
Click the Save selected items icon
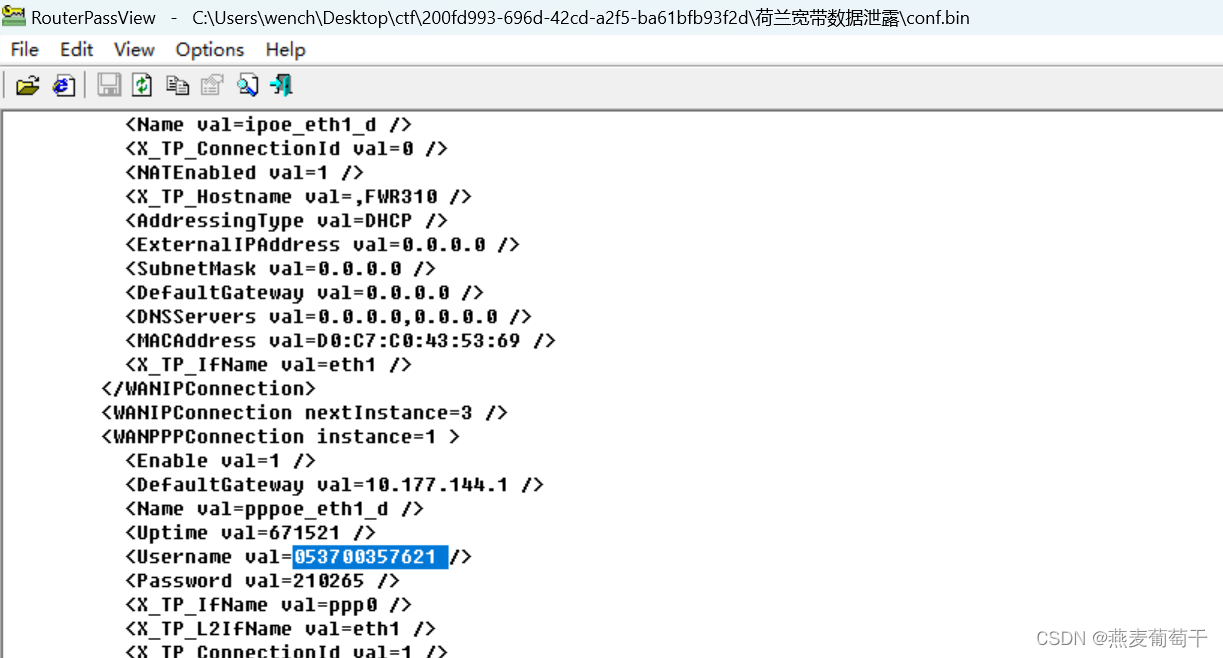point(108,85)
